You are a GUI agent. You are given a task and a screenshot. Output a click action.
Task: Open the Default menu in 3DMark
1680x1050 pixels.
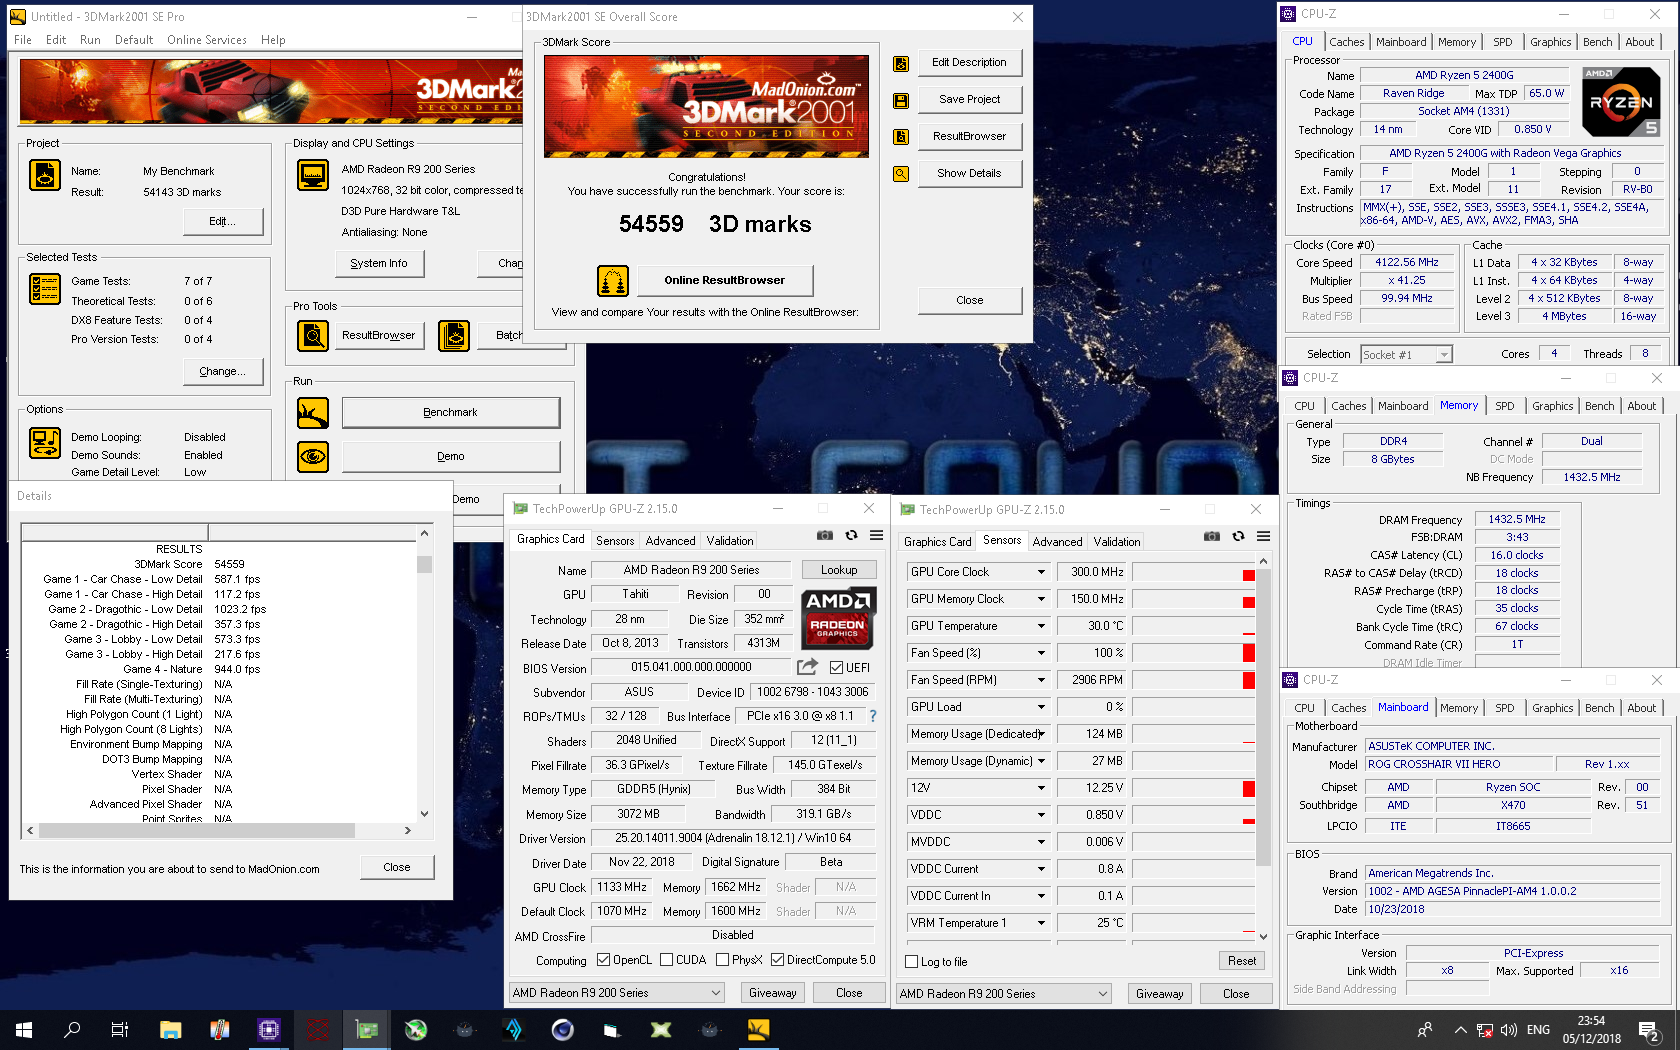134,40
